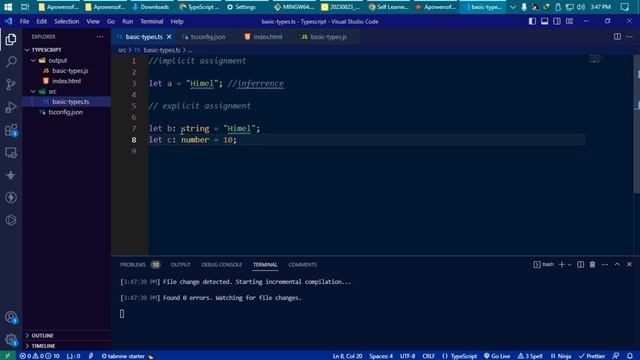Open the Selection menu
The height and width of the screenshot is (360, 640).
click(x=67, y=21)
